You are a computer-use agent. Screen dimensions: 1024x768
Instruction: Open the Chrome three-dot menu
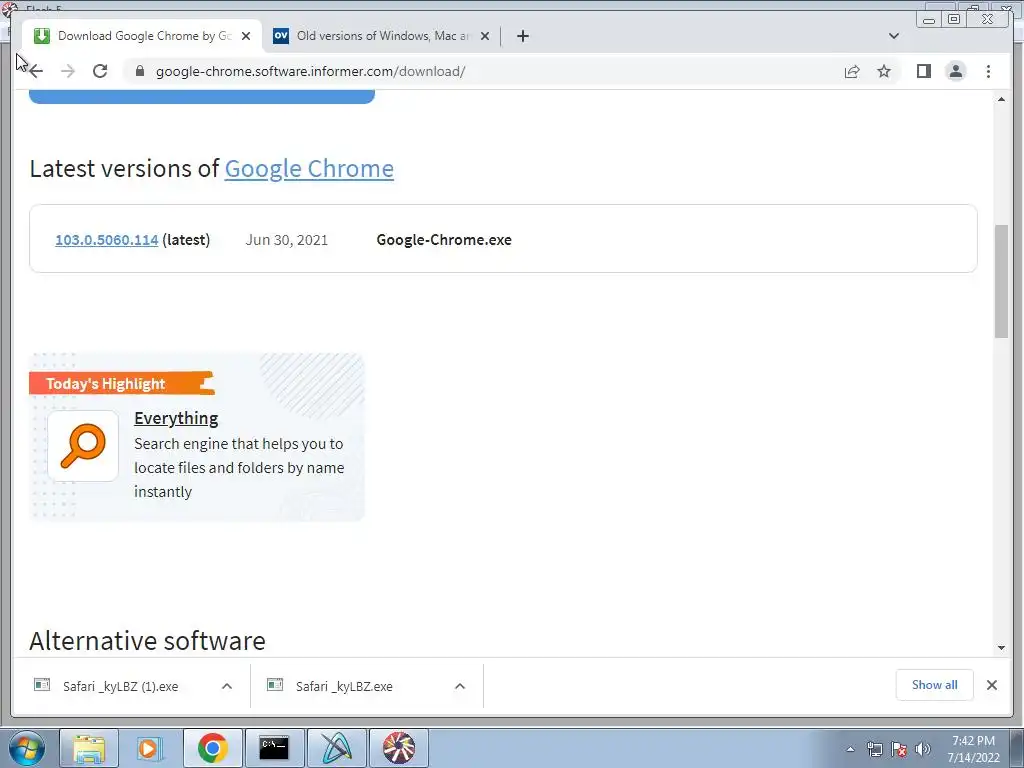point(988,71)
